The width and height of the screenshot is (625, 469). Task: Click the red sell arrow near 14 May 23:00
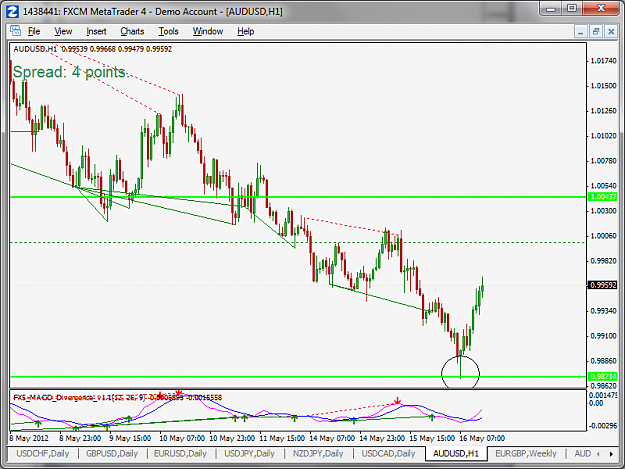click(397, 400)
